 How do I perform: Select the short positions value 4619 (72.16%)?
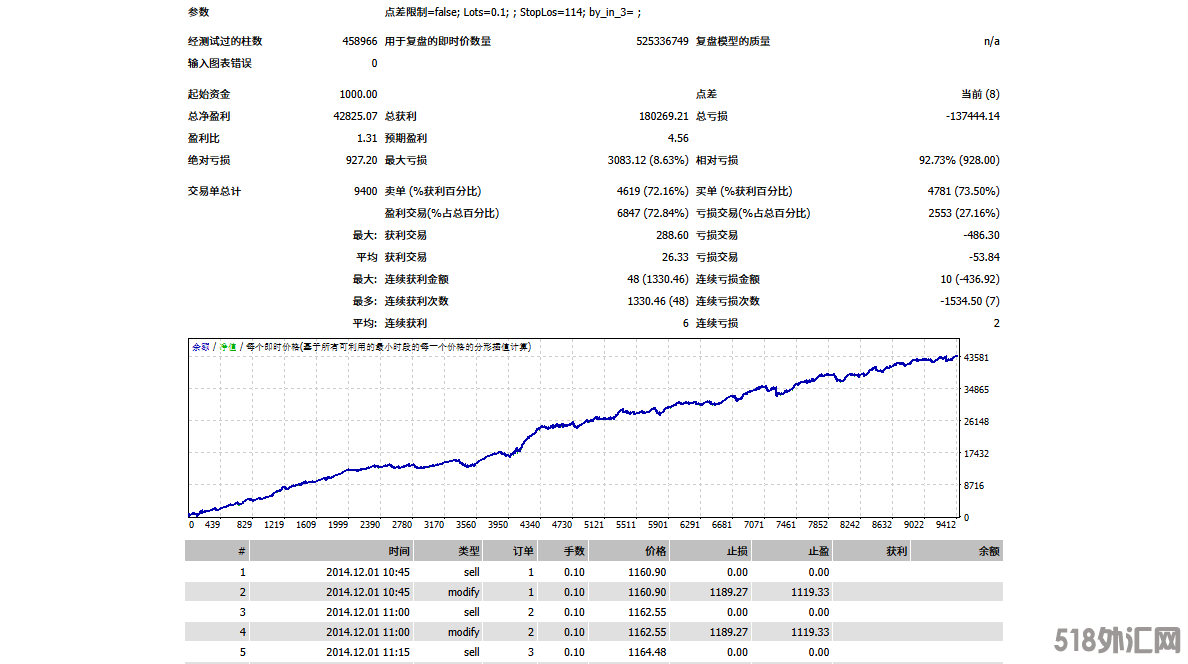(652, 191)
